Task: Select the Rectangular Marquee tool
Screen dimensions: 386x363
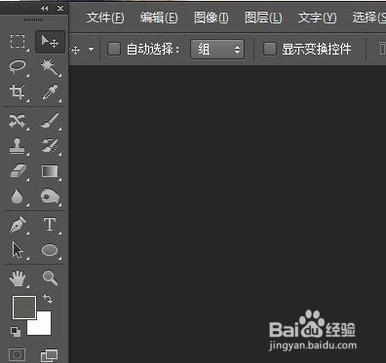Action: coord(17,42)
